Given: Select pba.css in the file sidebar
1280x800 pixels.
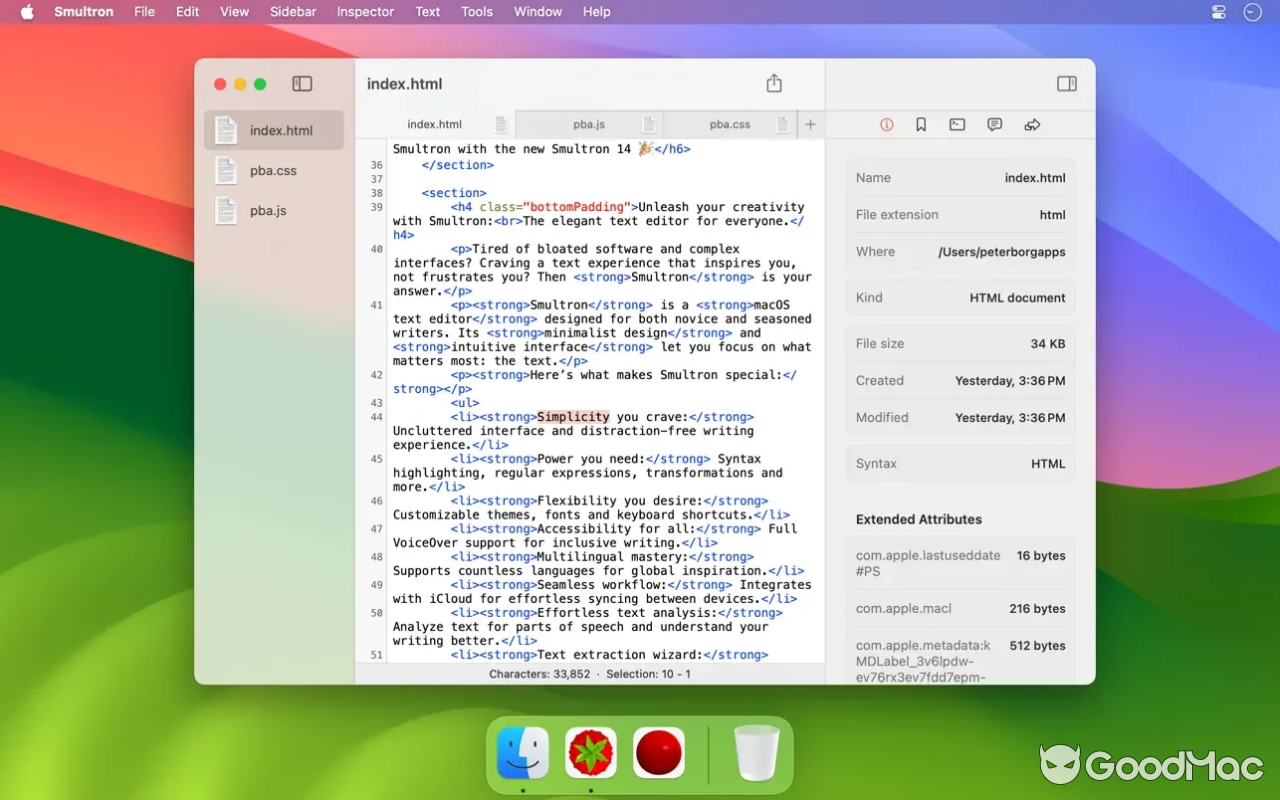Looking at the screenshot, I should [x=272, y=170].
